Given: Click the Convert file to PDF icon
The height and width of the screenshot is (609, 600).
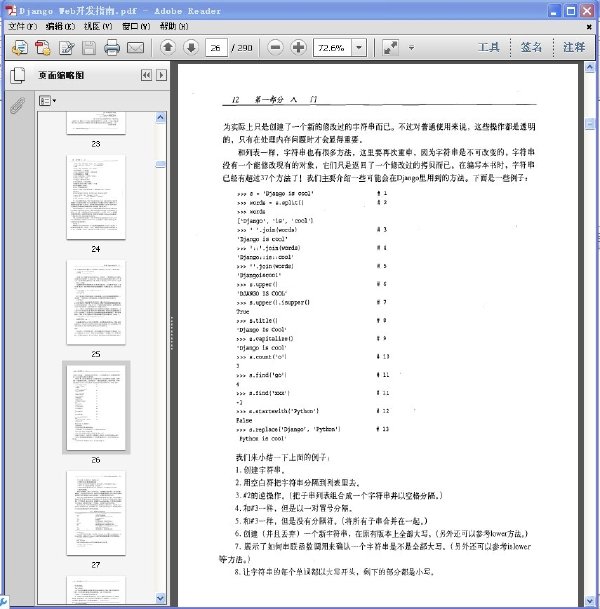Looking at the screenshot, I should [43, 48].
